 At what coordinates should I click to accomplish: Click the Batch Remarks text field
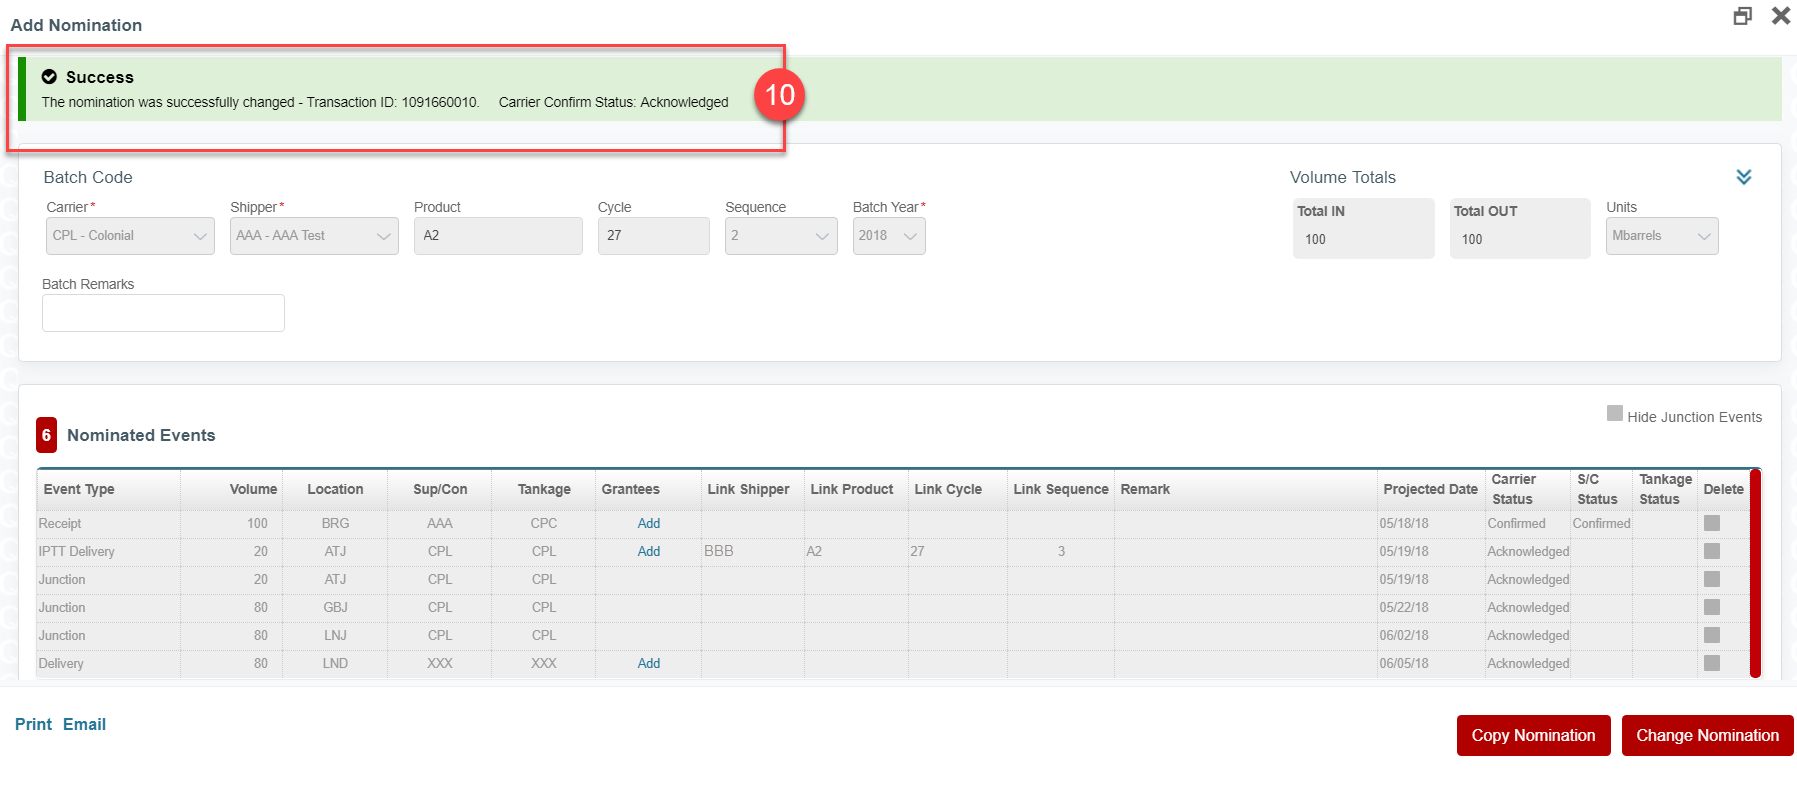click(x=163, y=313)
